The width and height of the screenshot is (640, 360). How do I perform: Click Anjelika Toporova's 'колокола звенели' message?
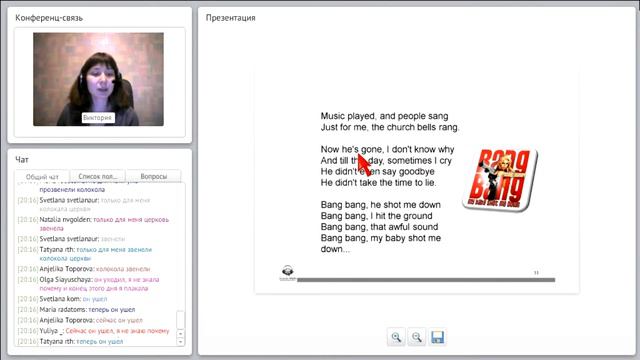click(84, 269)
